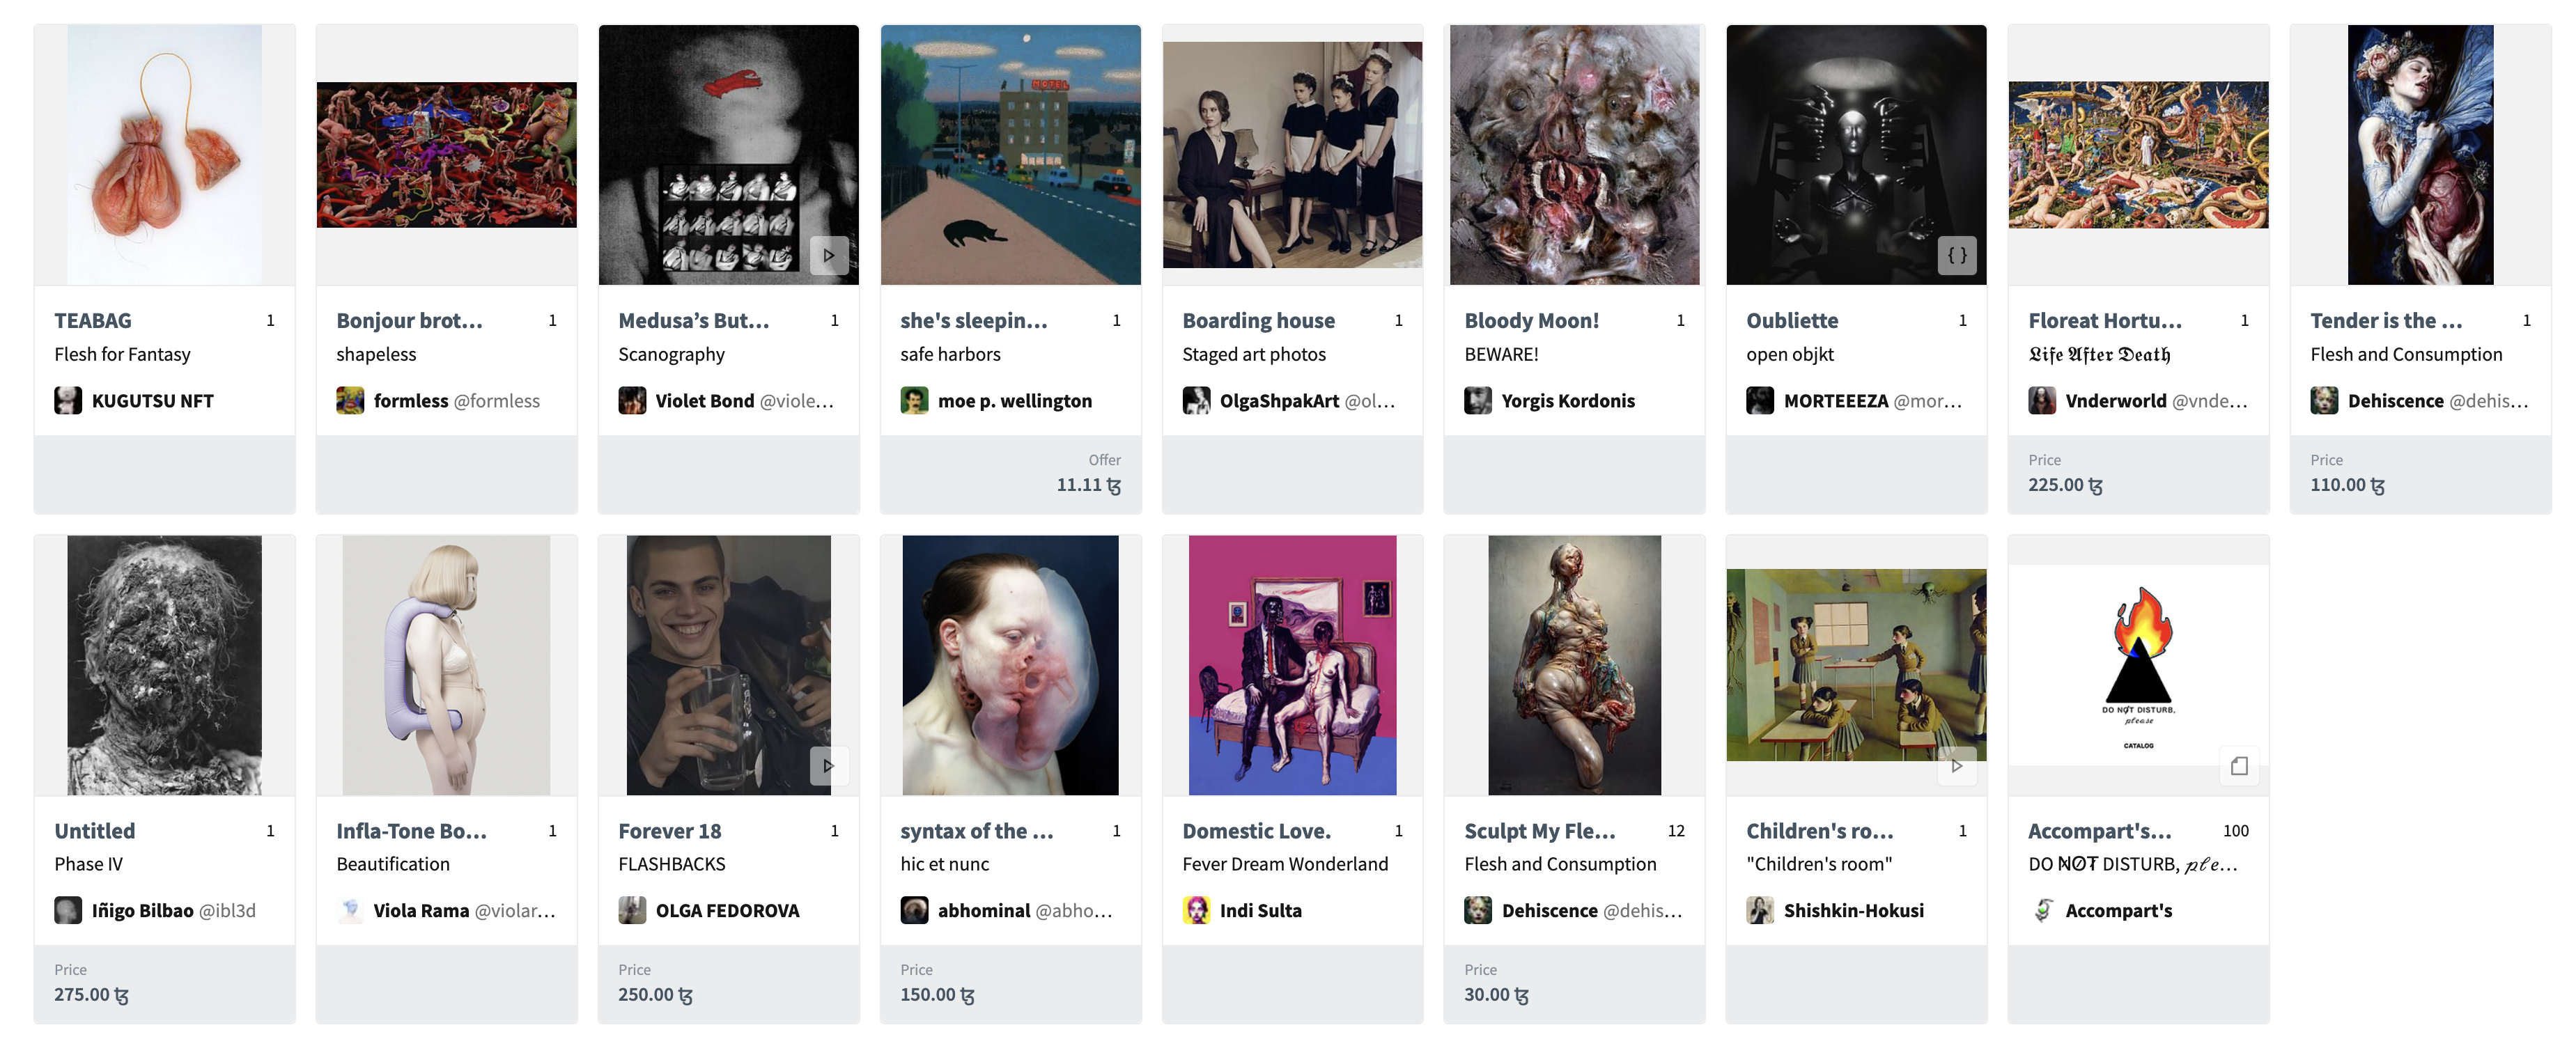Click the code braces icon on Oubliette

point(1957,255)
